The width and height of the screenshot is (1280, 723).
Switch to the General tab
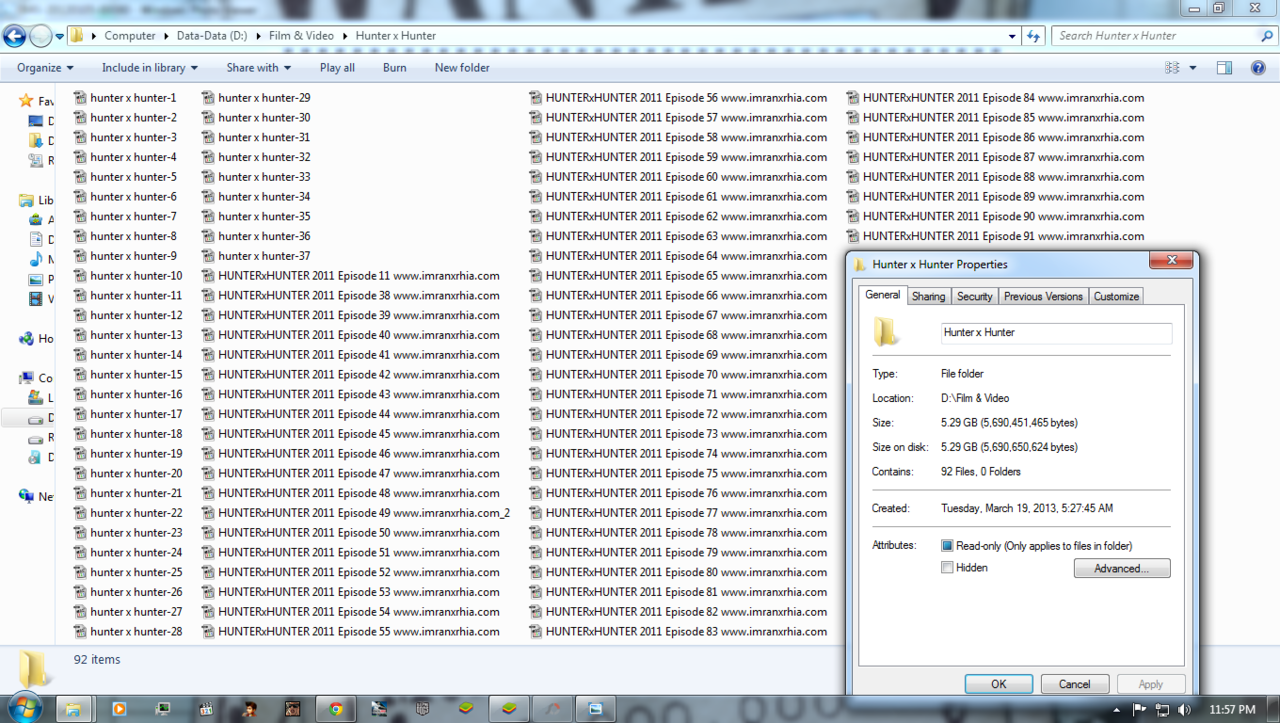pyautogui.click(x=882, y=295)
